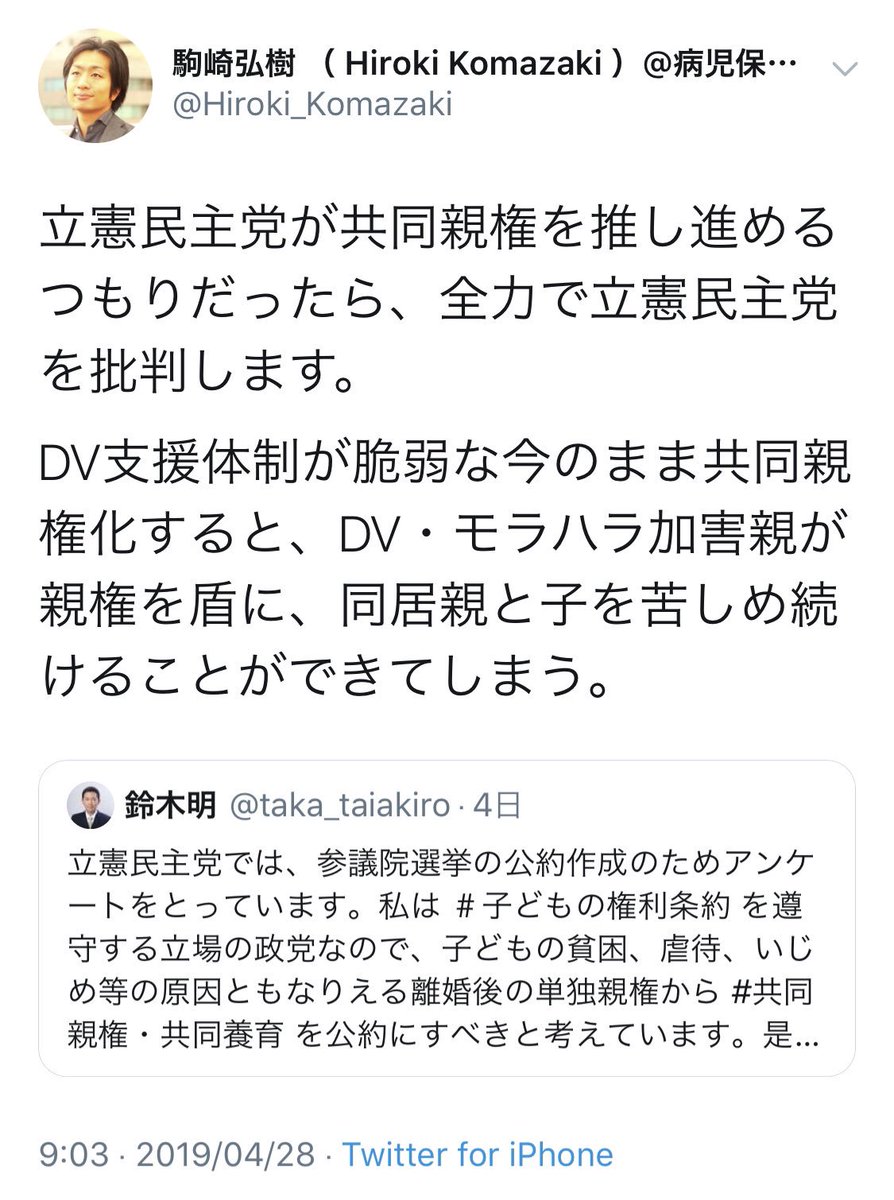Open 鈴木明's quoted avatar thumbnail
The height and width of the screenshot is (1200, 894).
tap(90, 805)
